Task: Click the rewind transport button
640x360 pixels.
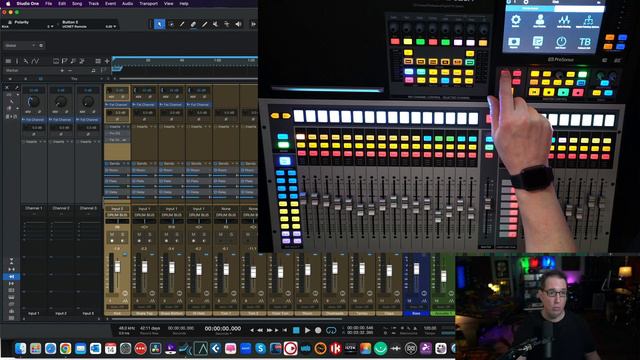Action: click(x=260, y=330)
